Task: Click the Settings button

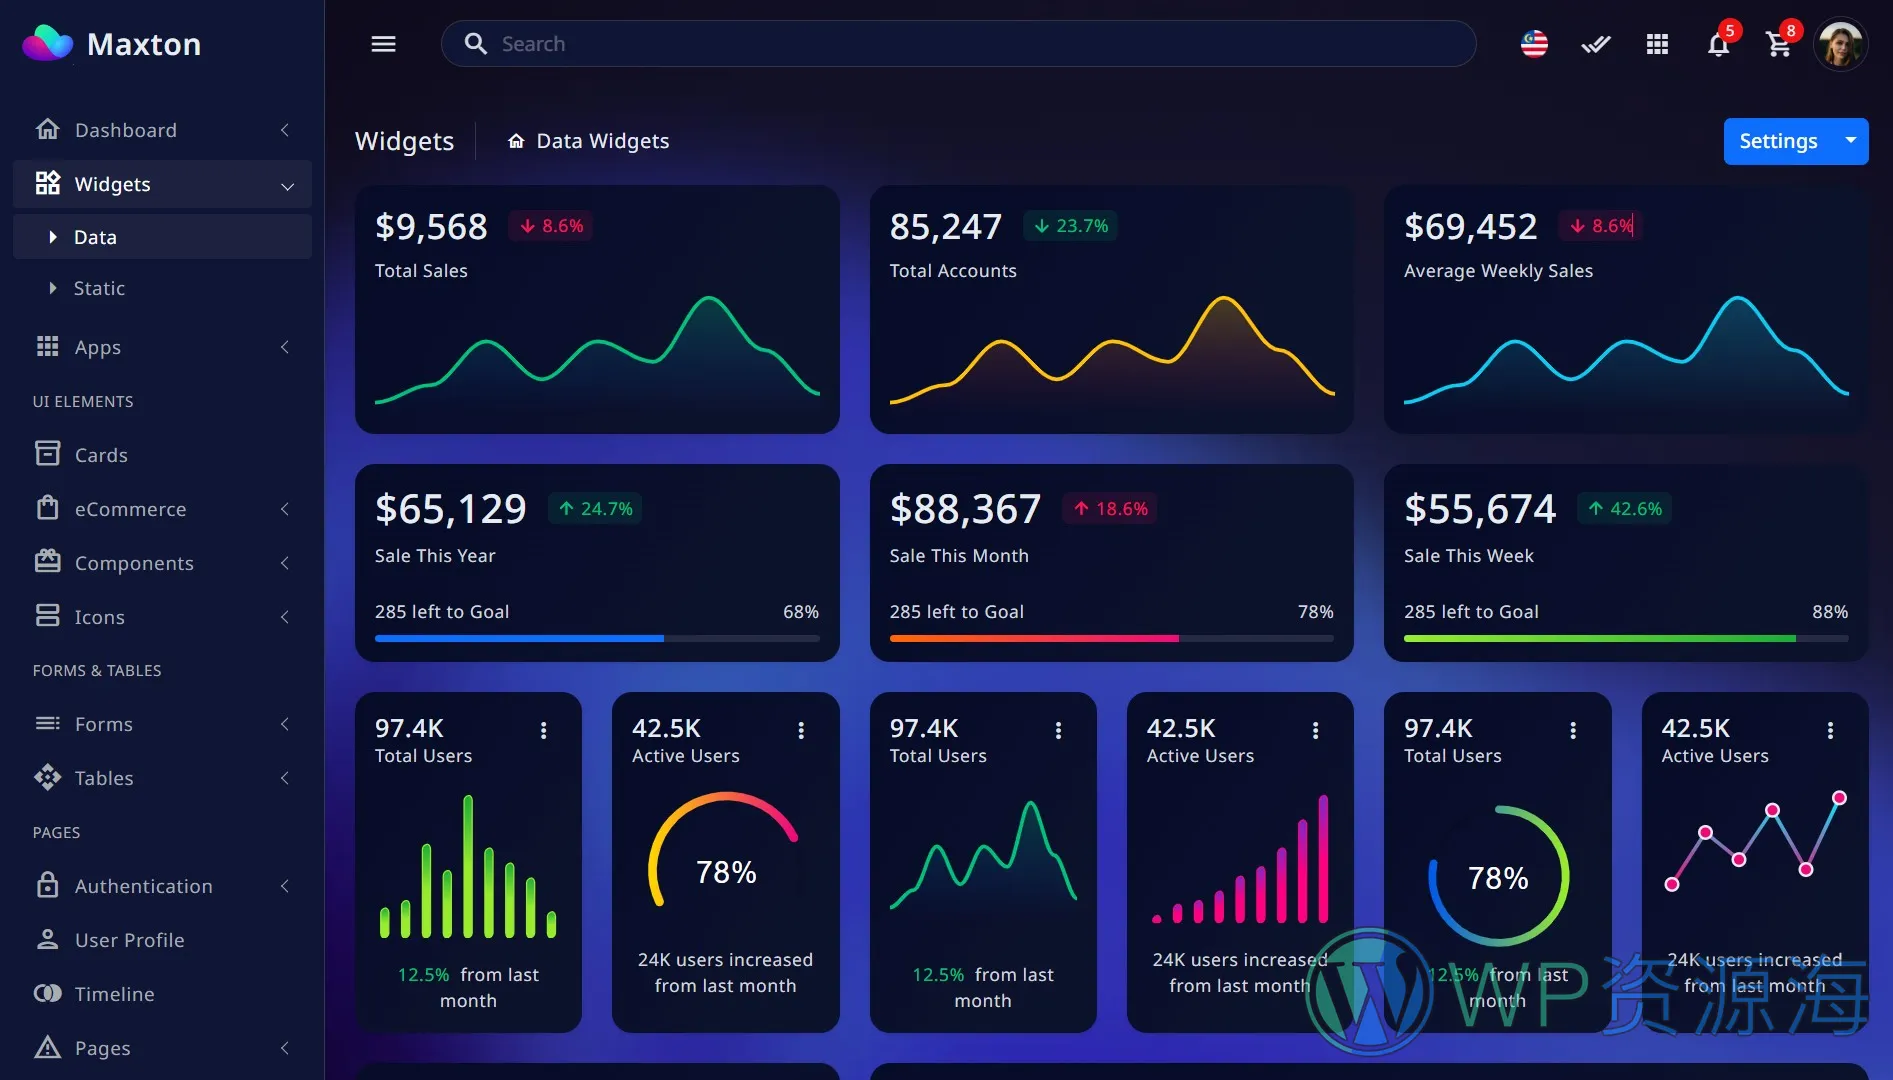Action: 1777,141
